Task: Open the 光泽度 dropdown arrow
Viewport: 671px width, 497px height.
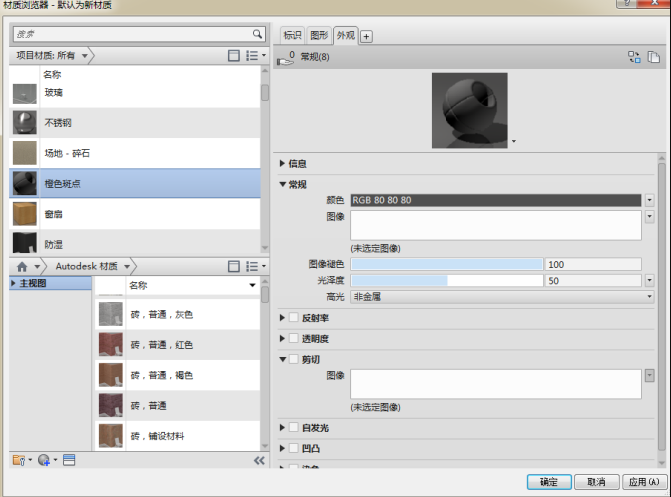Action: pos(650,281)
